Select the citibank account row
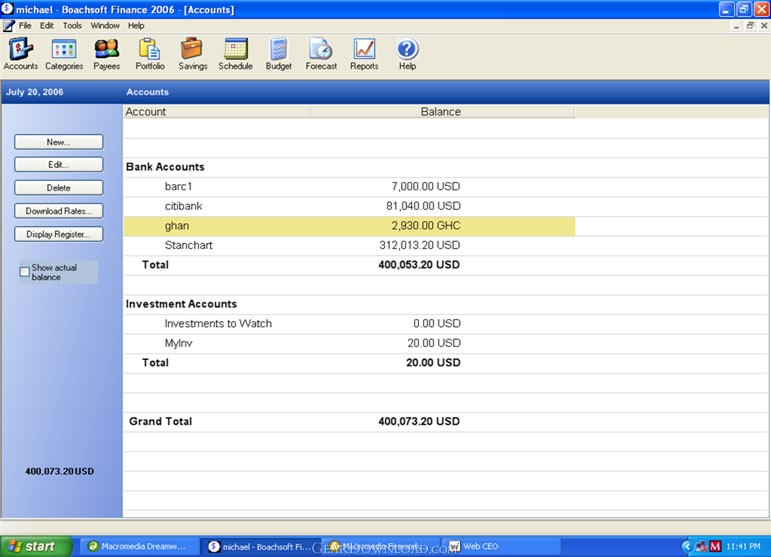Screen dimensions: 771x557 (349, 206)
